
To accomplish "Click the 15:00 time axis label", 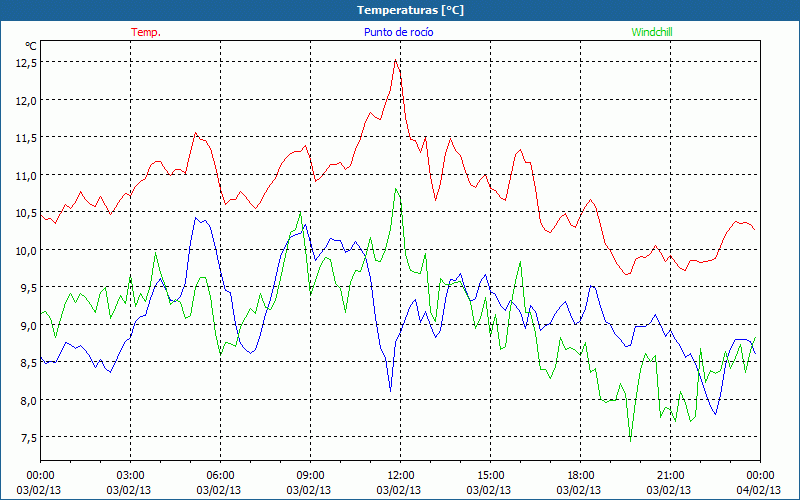I will click(490, 476).
